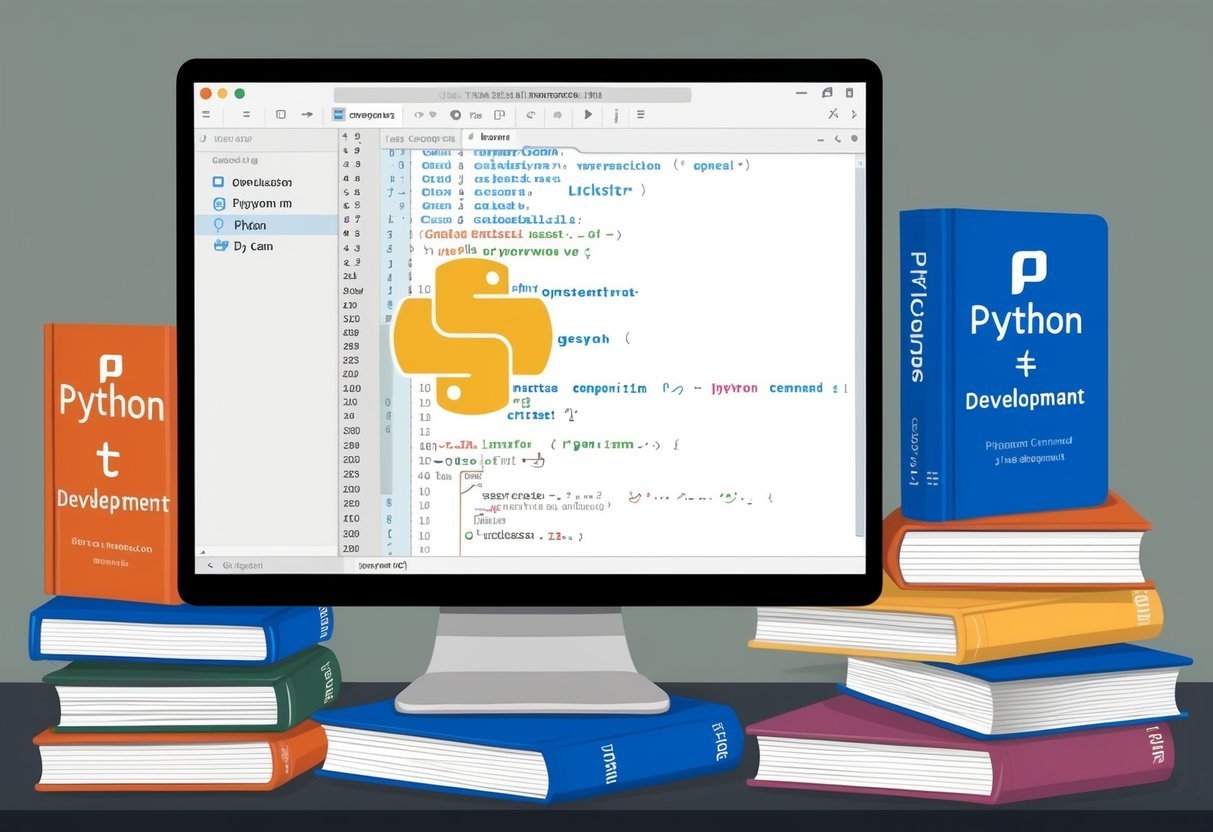This screenshot has width=1213, height=832.
Task: Click the lightbulb icon next to 'Phon'
Action: pyautogui.click(x=220, y=225)
